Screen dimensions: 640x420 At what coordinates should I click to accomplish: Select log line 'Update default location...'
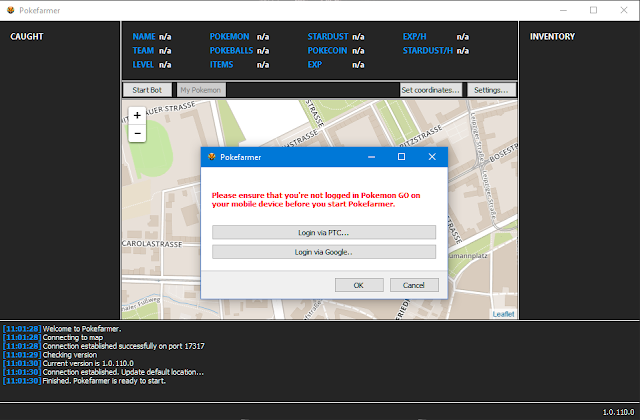pyautogui.click(x=123, y=372)
